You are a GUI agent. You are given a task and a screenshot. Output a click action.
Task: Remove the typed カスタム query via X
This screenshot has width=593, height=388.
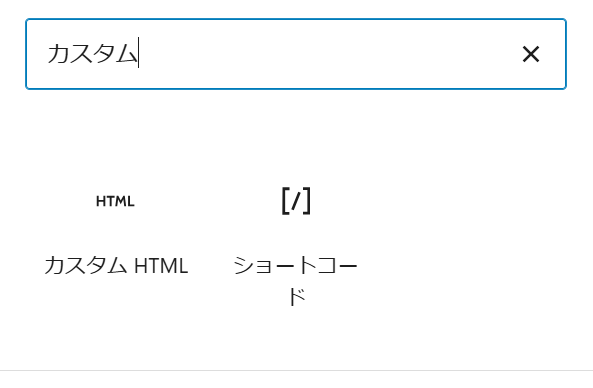(531, 54)
